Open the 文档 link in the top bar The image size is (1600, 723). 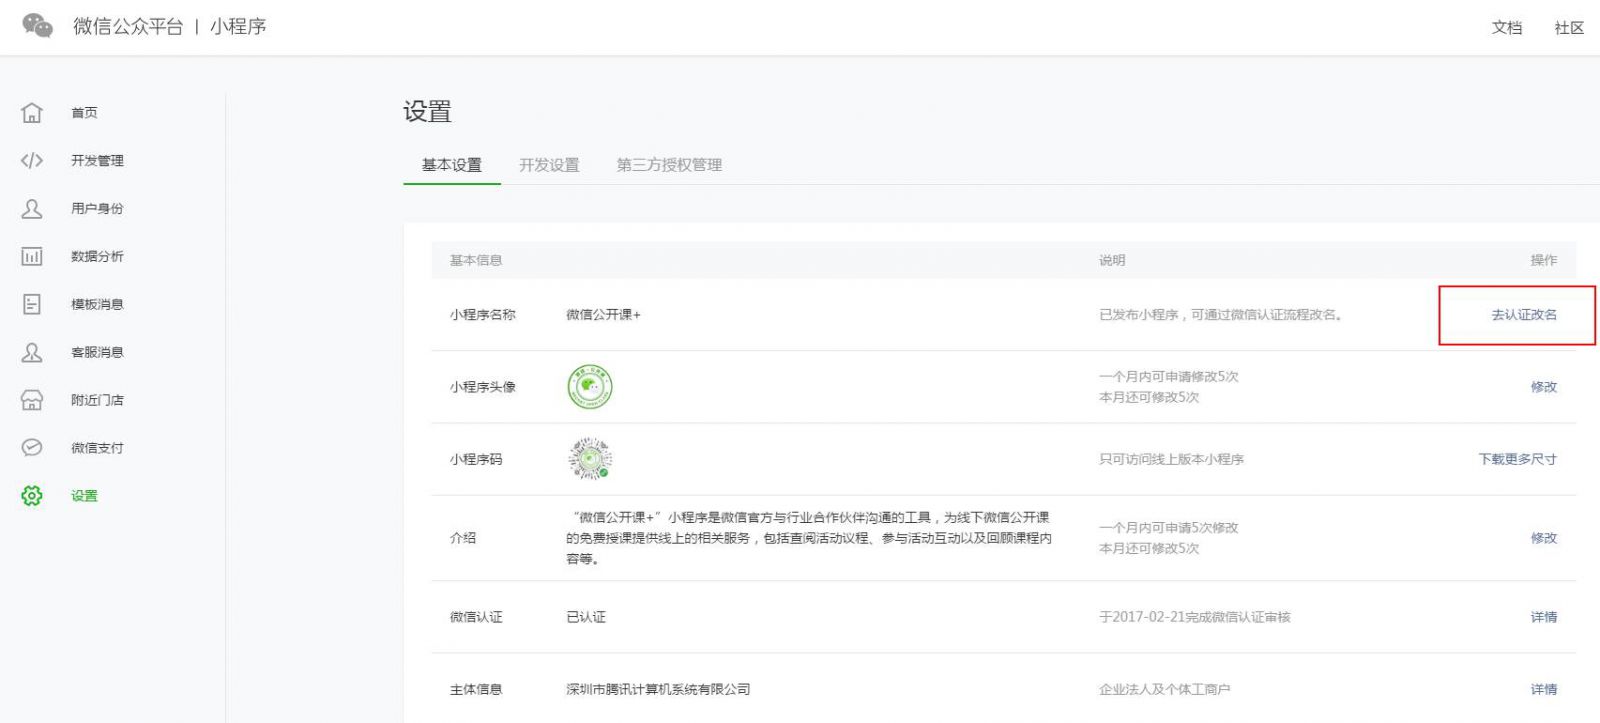tap(1507, 27)
